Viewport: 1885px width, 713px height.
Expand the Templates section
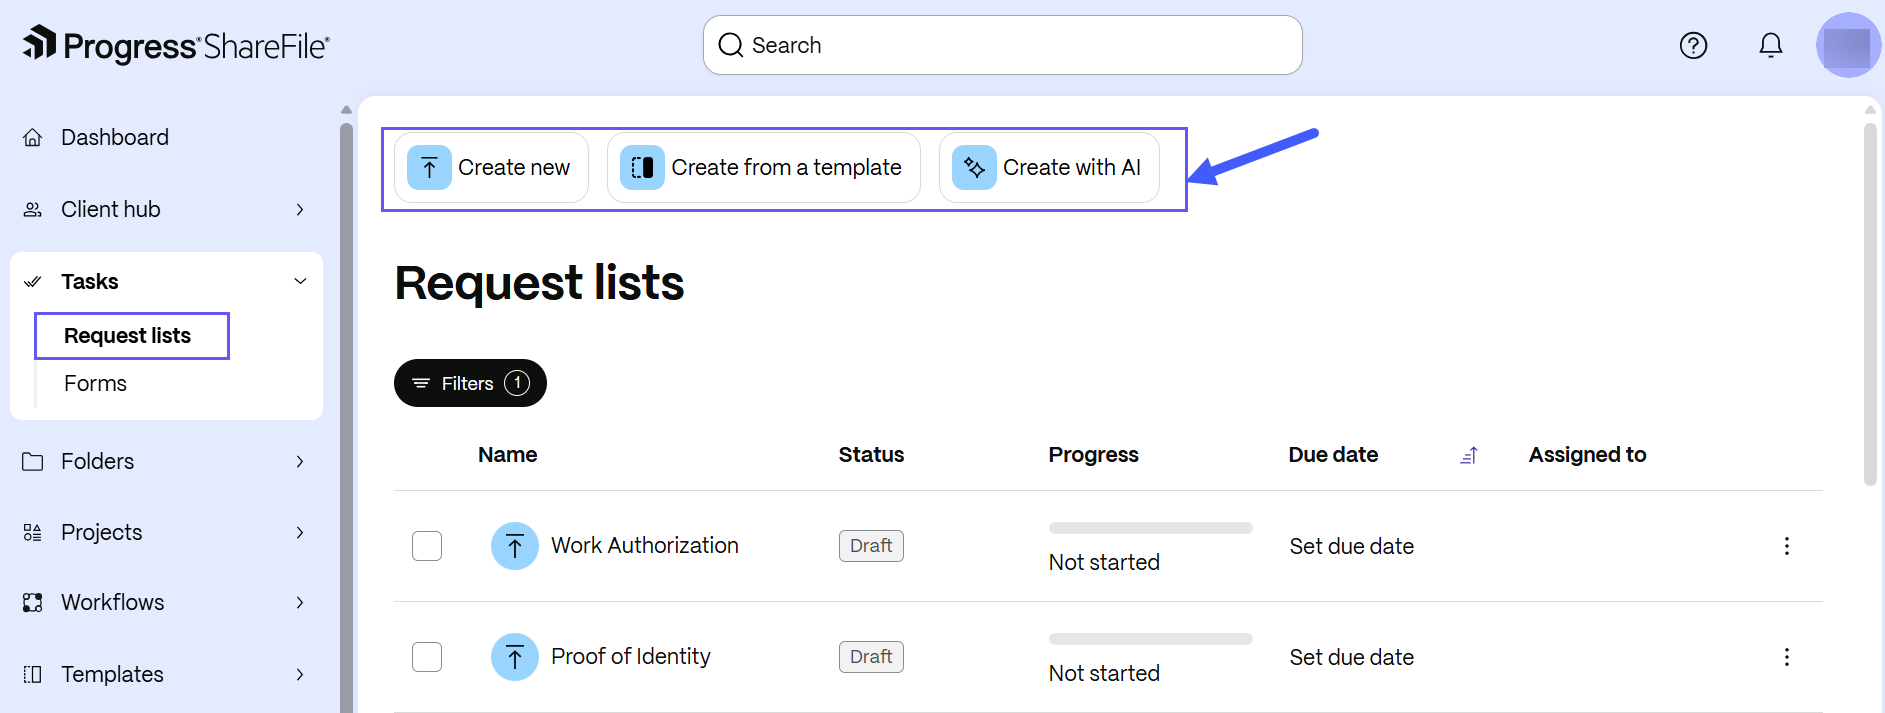300,675
